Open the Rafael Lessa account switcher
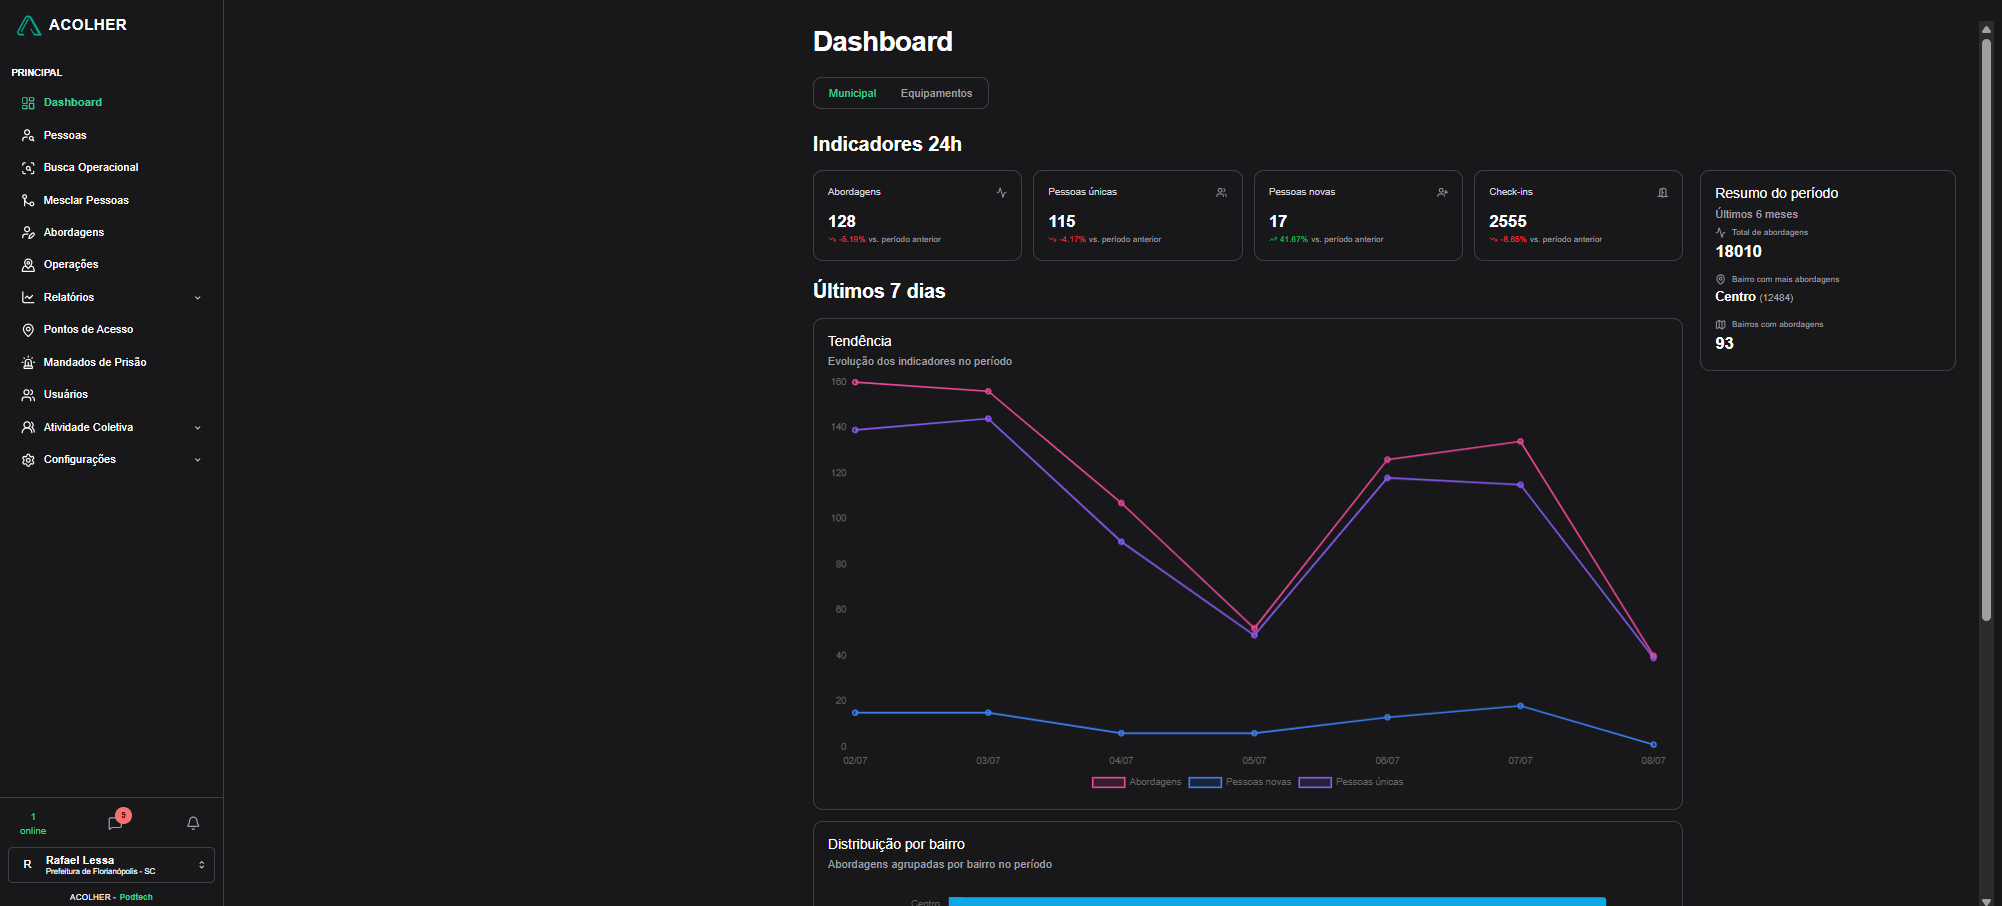The image size is (2002, 906). click(111, 865)
